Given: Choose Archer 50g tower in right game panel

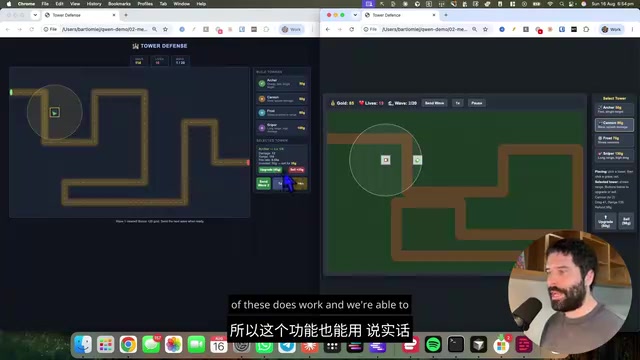Looking at the screenshot, I should 614,109.
